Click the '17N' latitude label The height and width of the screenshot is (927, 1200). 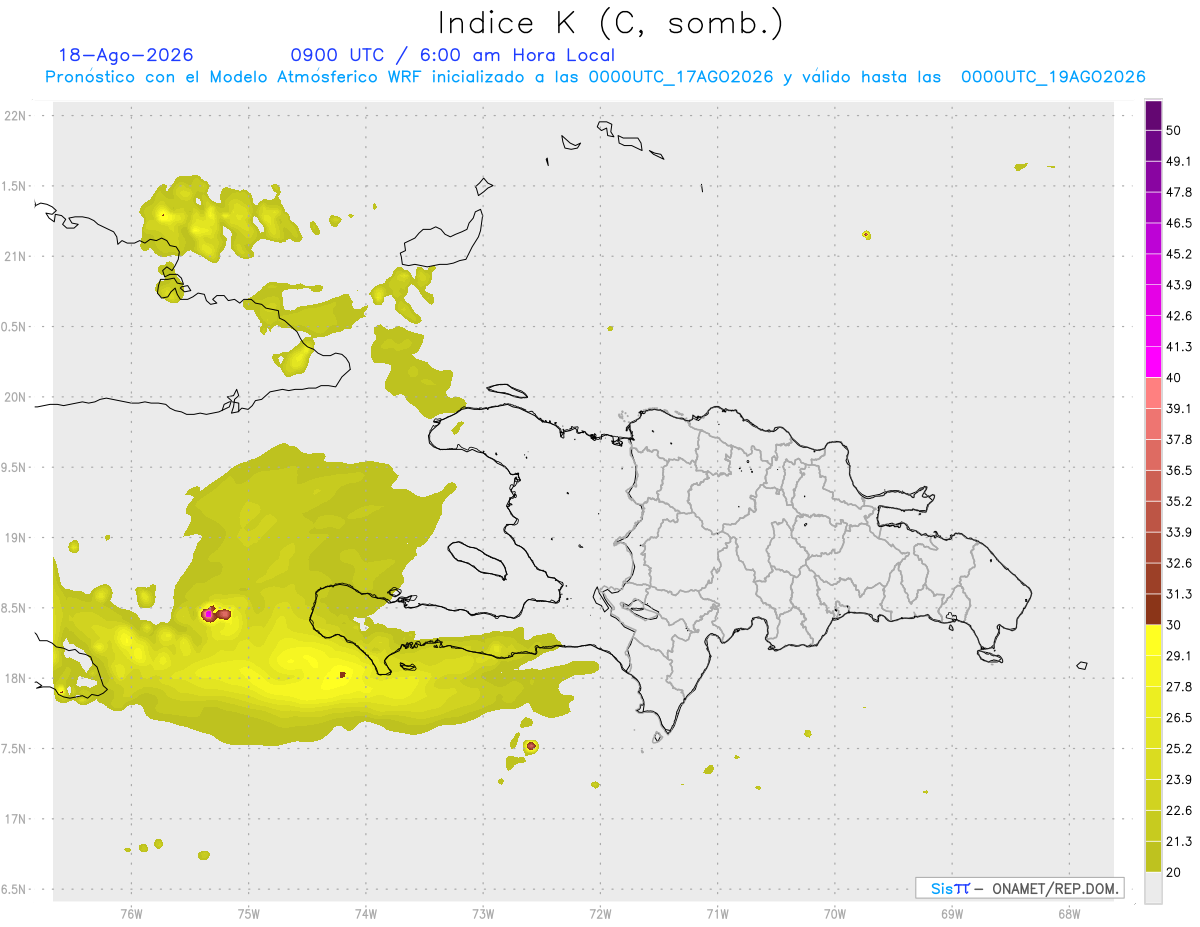[16, 819]
